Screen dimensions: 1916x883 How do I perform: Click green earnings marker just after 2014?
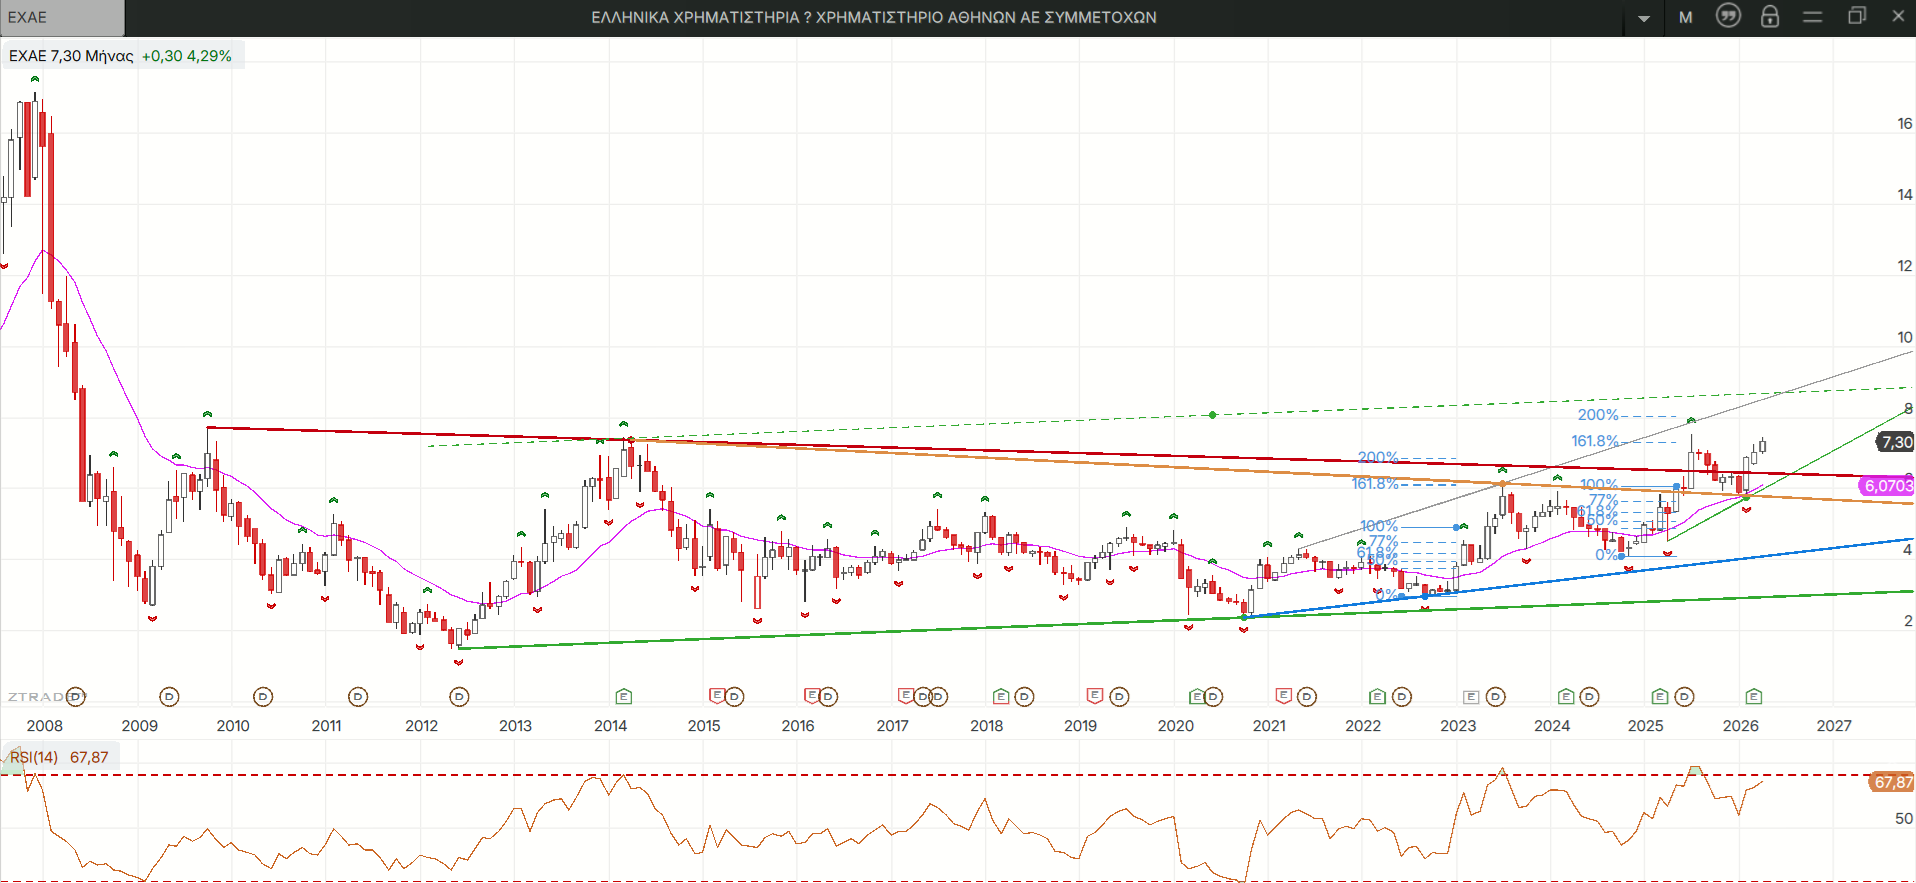tap(624, 696)
